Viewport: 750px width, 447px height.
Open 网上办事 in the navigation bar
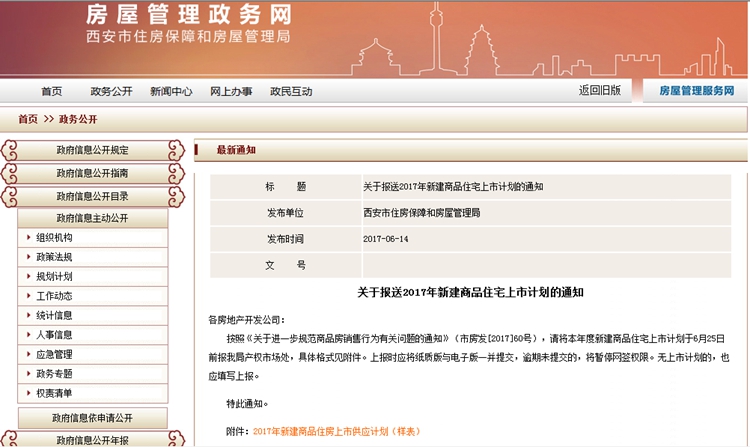231,91
